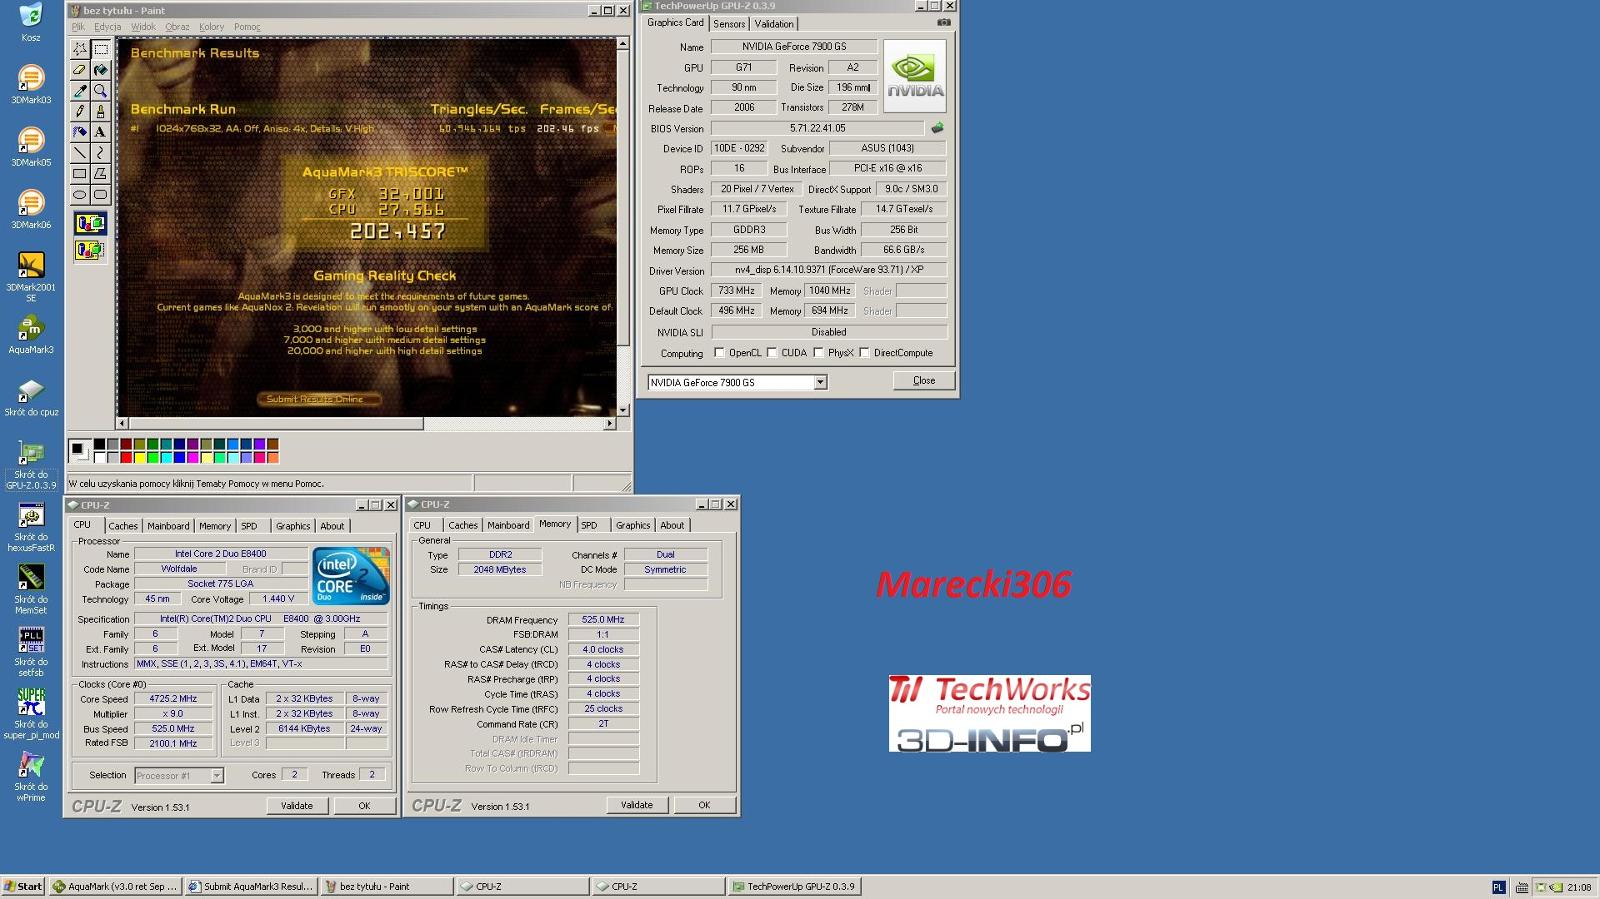Click the GPU-Z screenshot camera icon
Screen dimensions: 1600x899
(943, 22)
